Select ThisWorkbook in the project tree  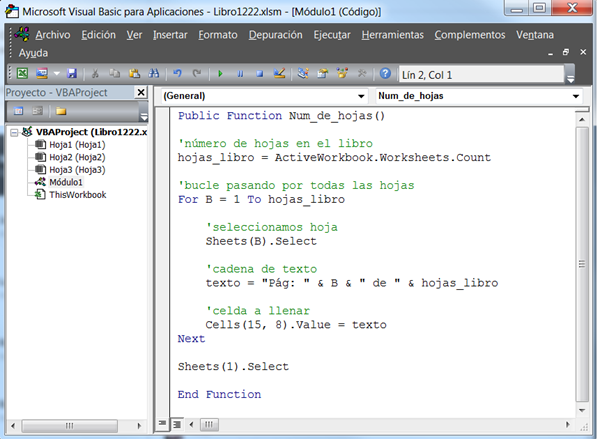(x=77, y=195)
